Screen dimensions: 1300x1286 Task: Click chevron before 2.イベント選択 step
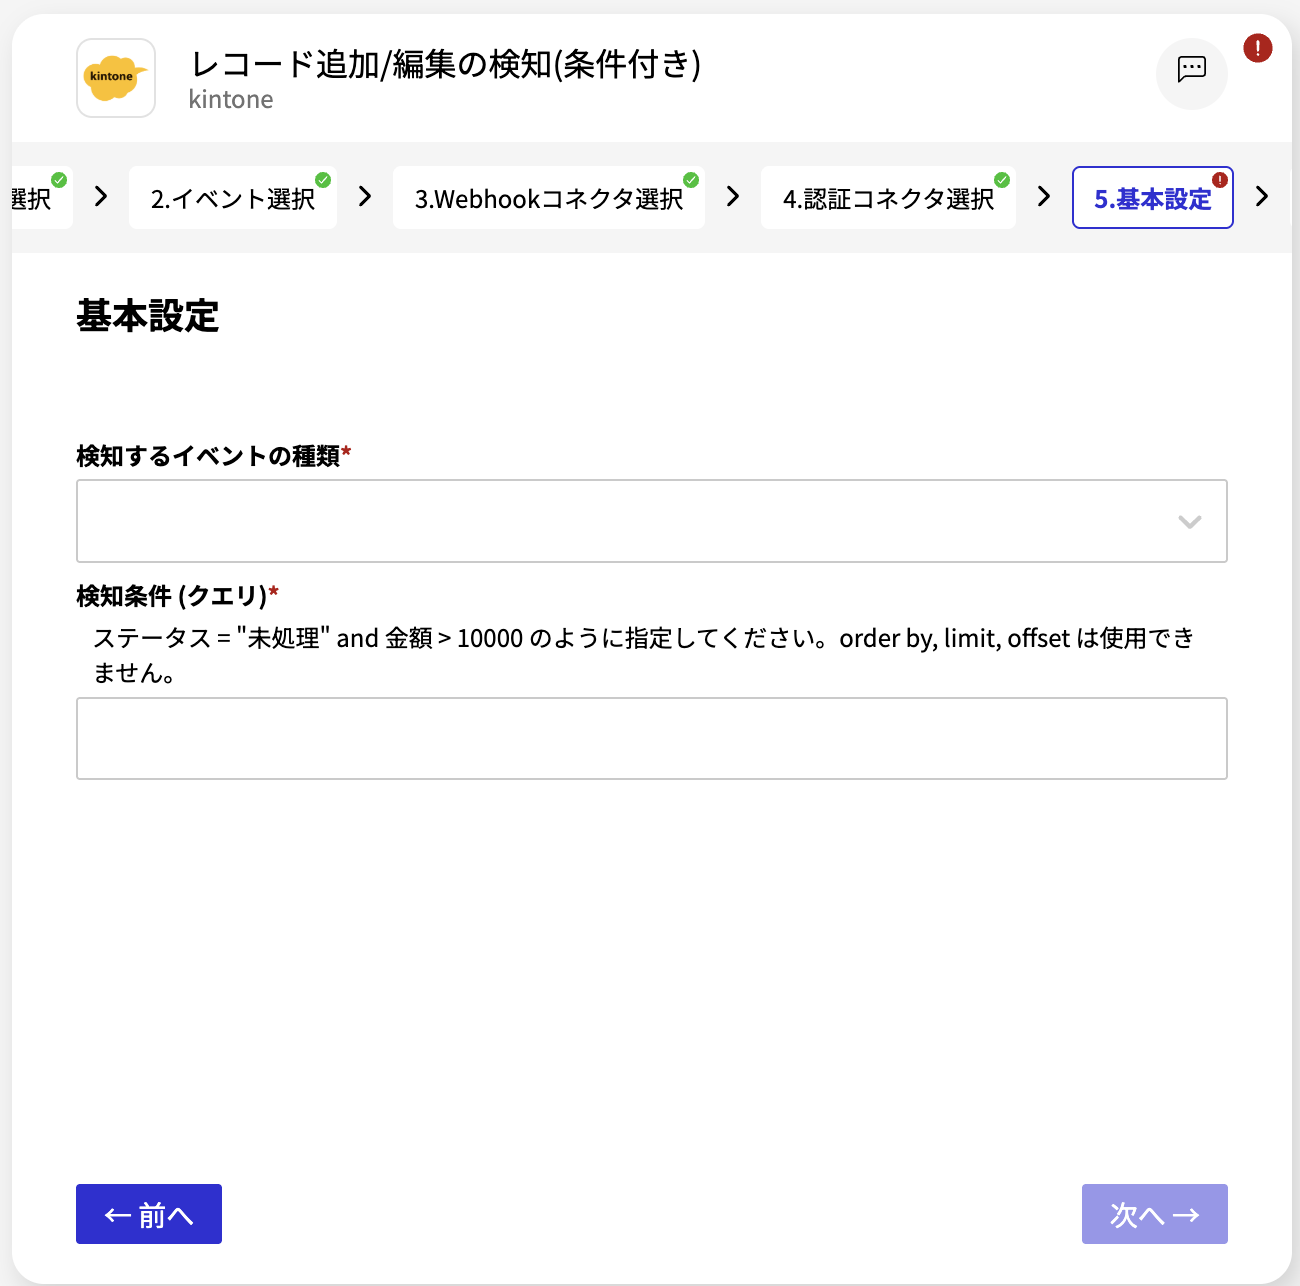[101, 196]
